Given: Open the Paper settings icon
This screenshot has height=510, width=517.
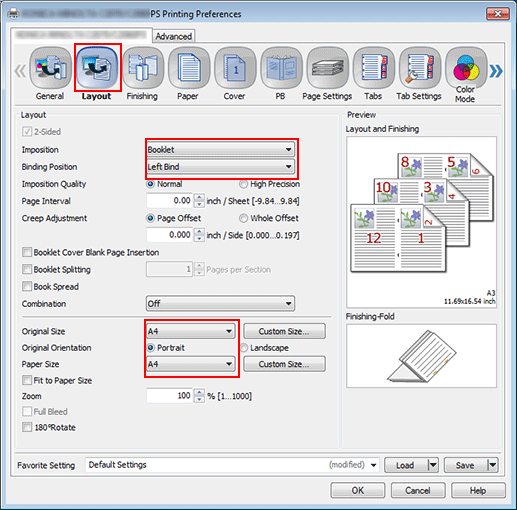Looking at the screenshot, I should click(x=189, y=68).
